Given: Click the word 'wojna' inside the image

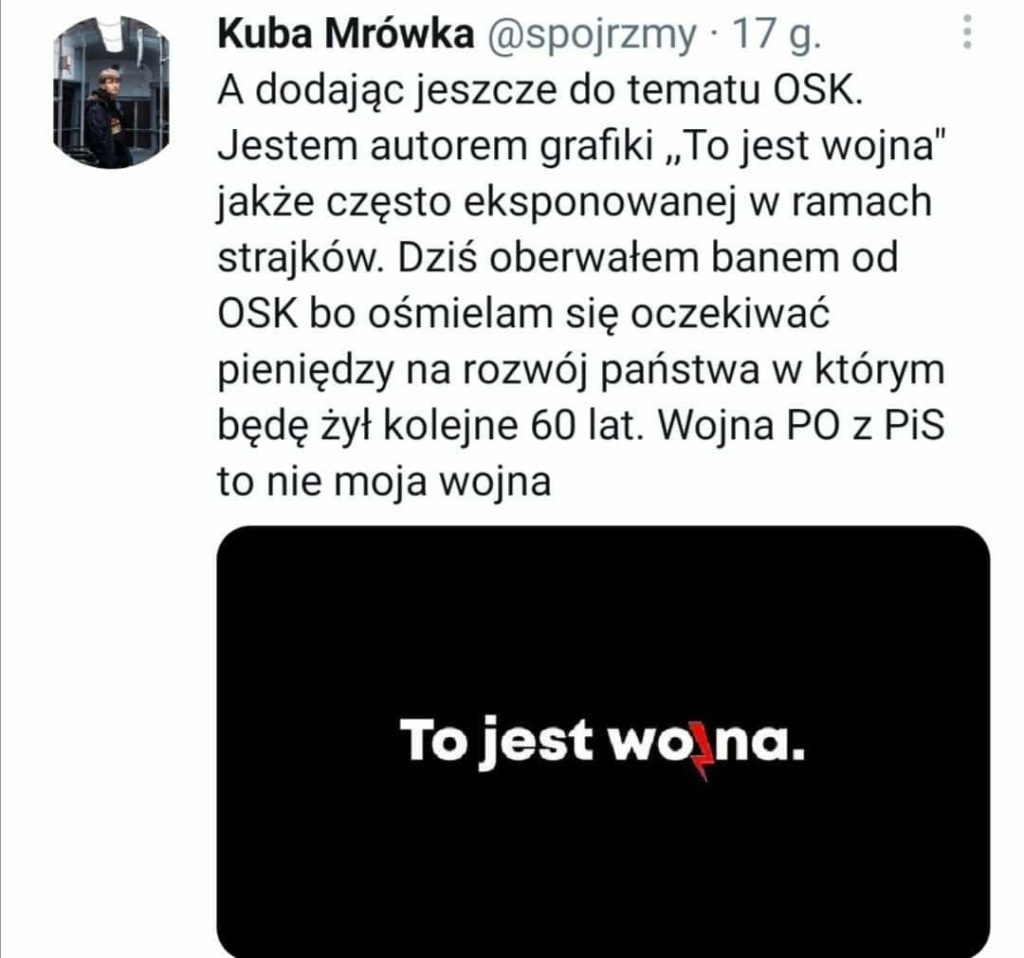Looking at the screenshot, I should point(706,743).
